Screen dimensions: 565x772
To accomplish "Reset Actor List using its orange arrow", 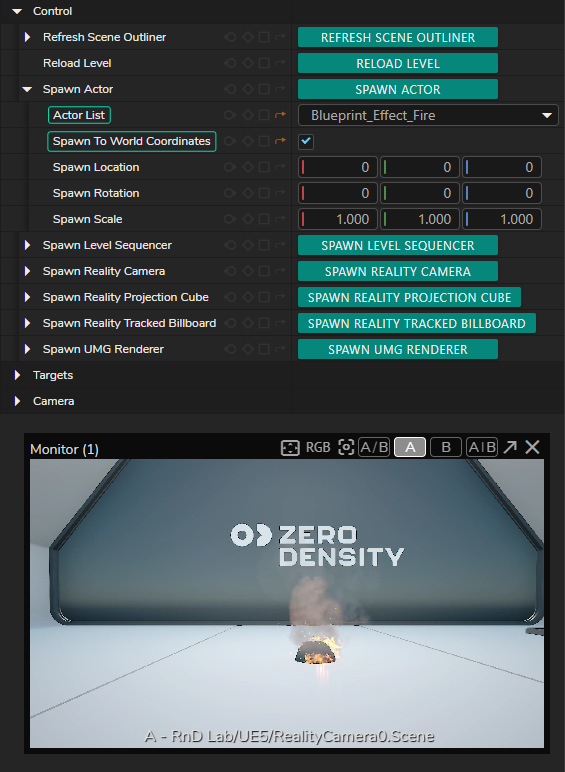I will pyautogui.click(x=280, y=115).
